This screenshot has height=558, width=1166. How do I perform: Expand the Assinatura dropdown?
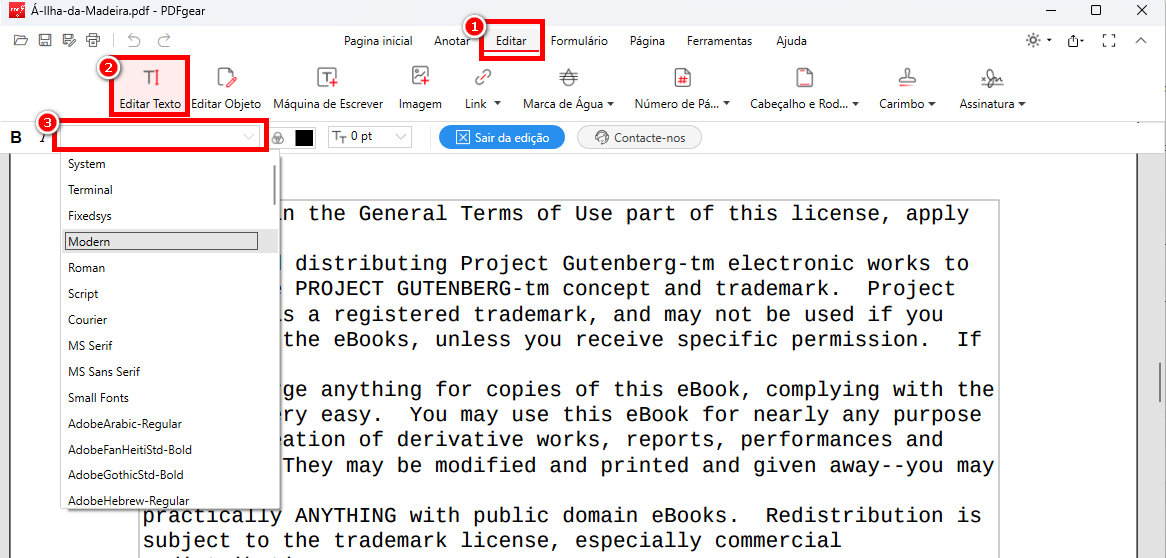[992, 103]
